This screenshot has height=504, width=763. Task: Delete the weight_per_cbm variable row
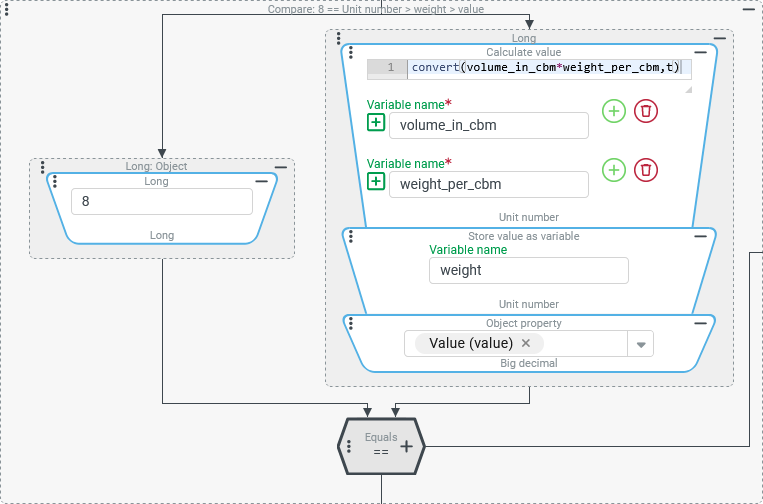[x=646, y=170]
